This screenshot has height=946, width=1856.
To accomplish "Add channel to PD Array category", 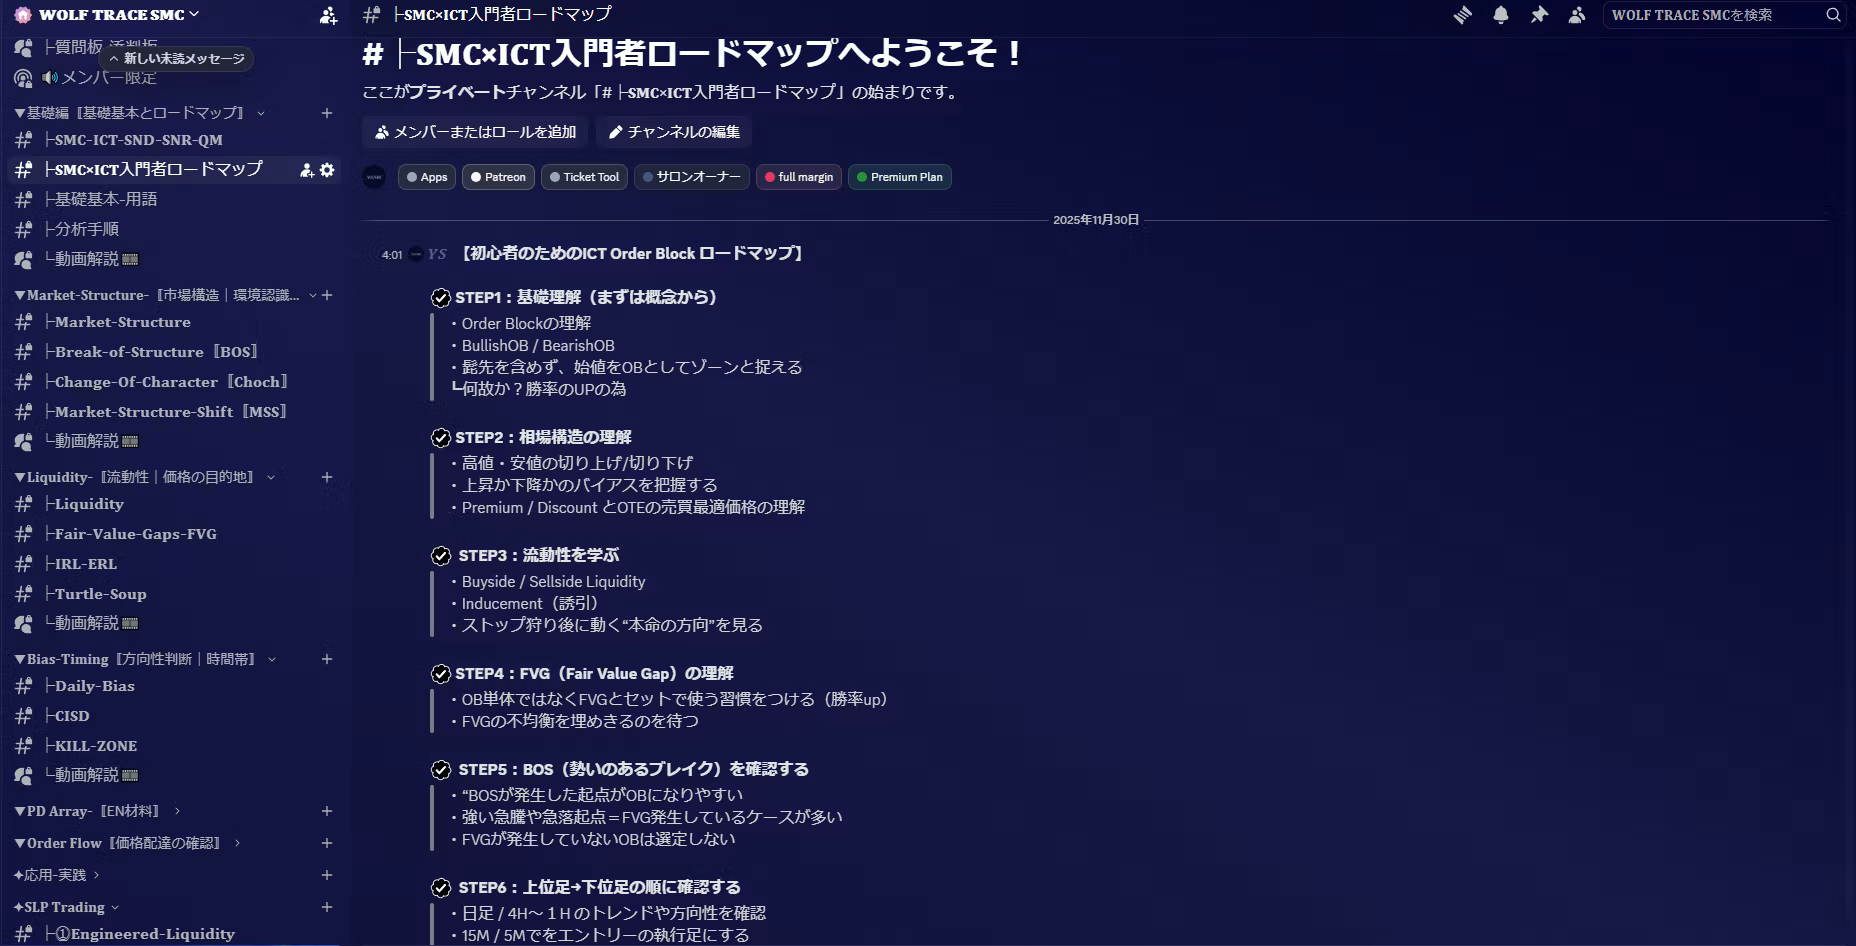I will point(327,811).
